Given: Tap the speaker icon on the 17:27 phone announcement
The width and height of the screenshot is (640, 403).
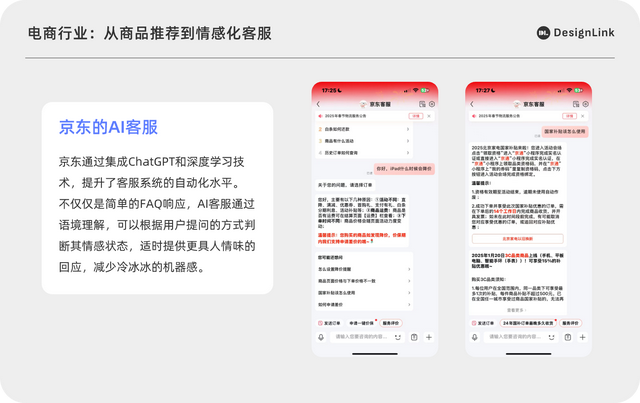Looking at the screenshot, I should [474, 116].
